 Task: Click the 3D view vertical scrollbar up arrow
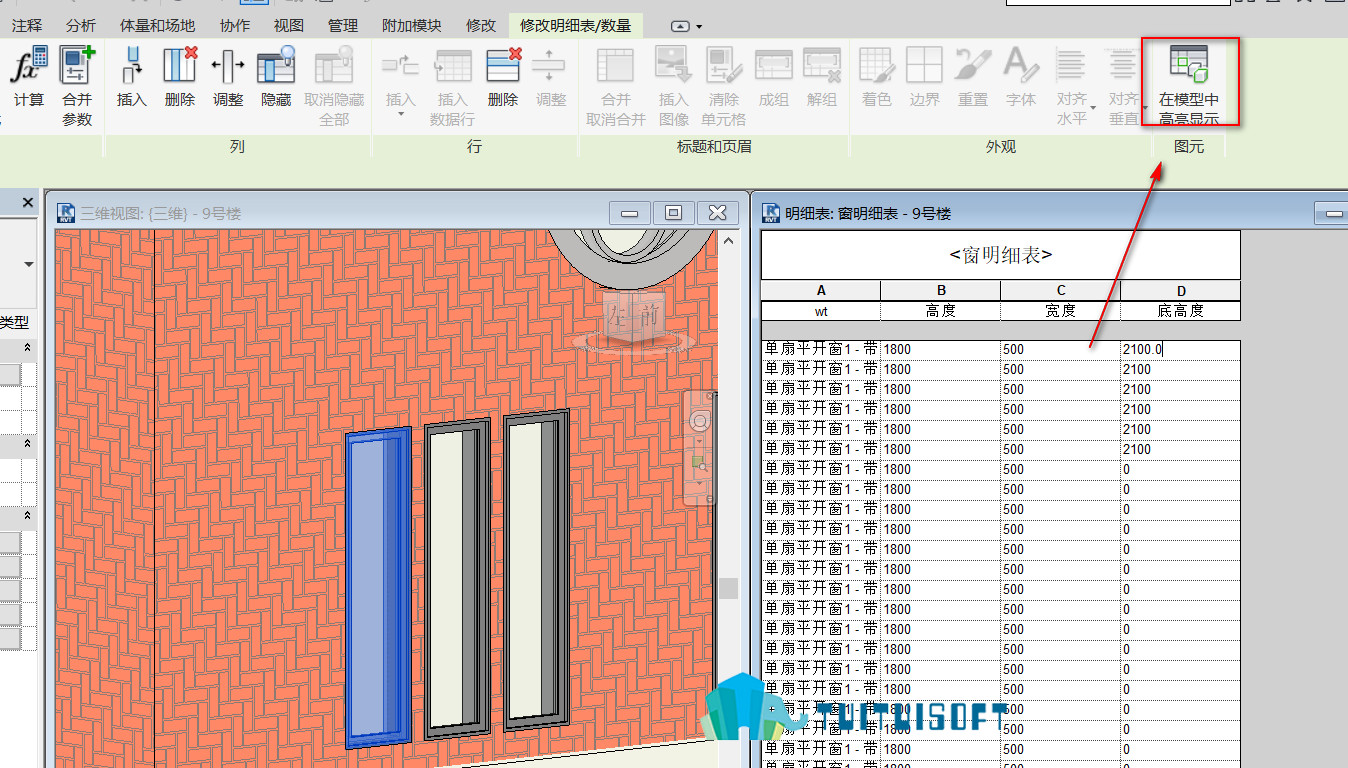pyautogui.click(x=729, y=241)
